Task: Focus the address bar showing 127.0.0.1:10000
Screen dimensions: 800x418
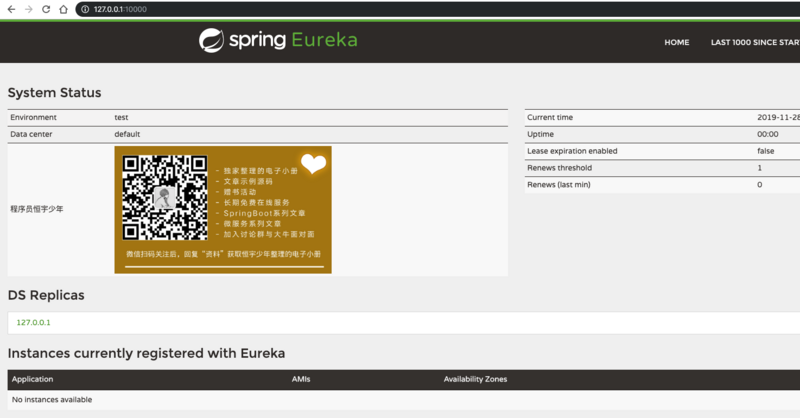Action: pos(439,9)
